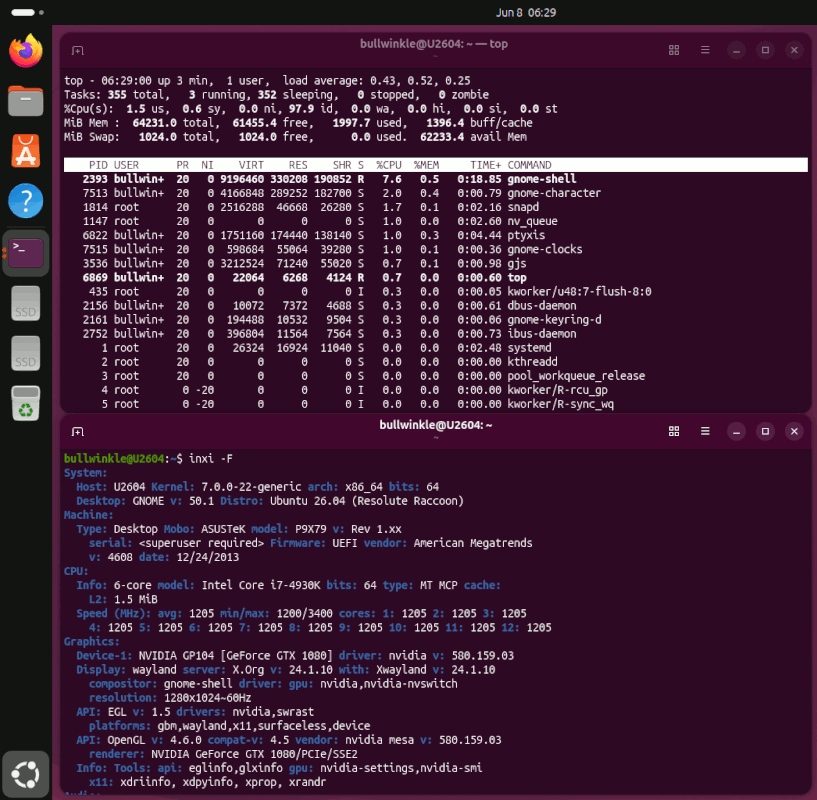Click the 'inxi -F' command text

211,459
